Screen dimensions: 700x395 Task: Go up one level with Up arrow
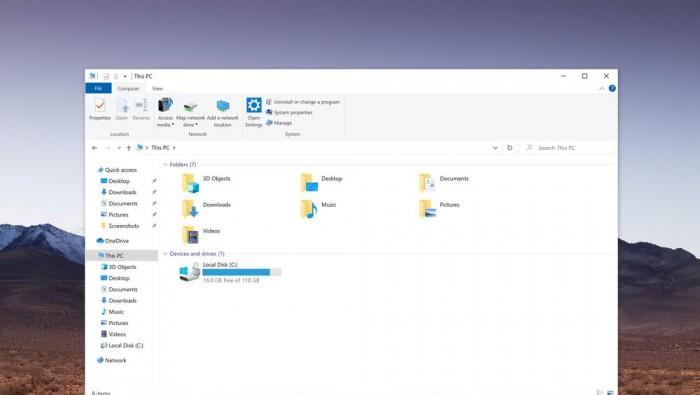129,148
